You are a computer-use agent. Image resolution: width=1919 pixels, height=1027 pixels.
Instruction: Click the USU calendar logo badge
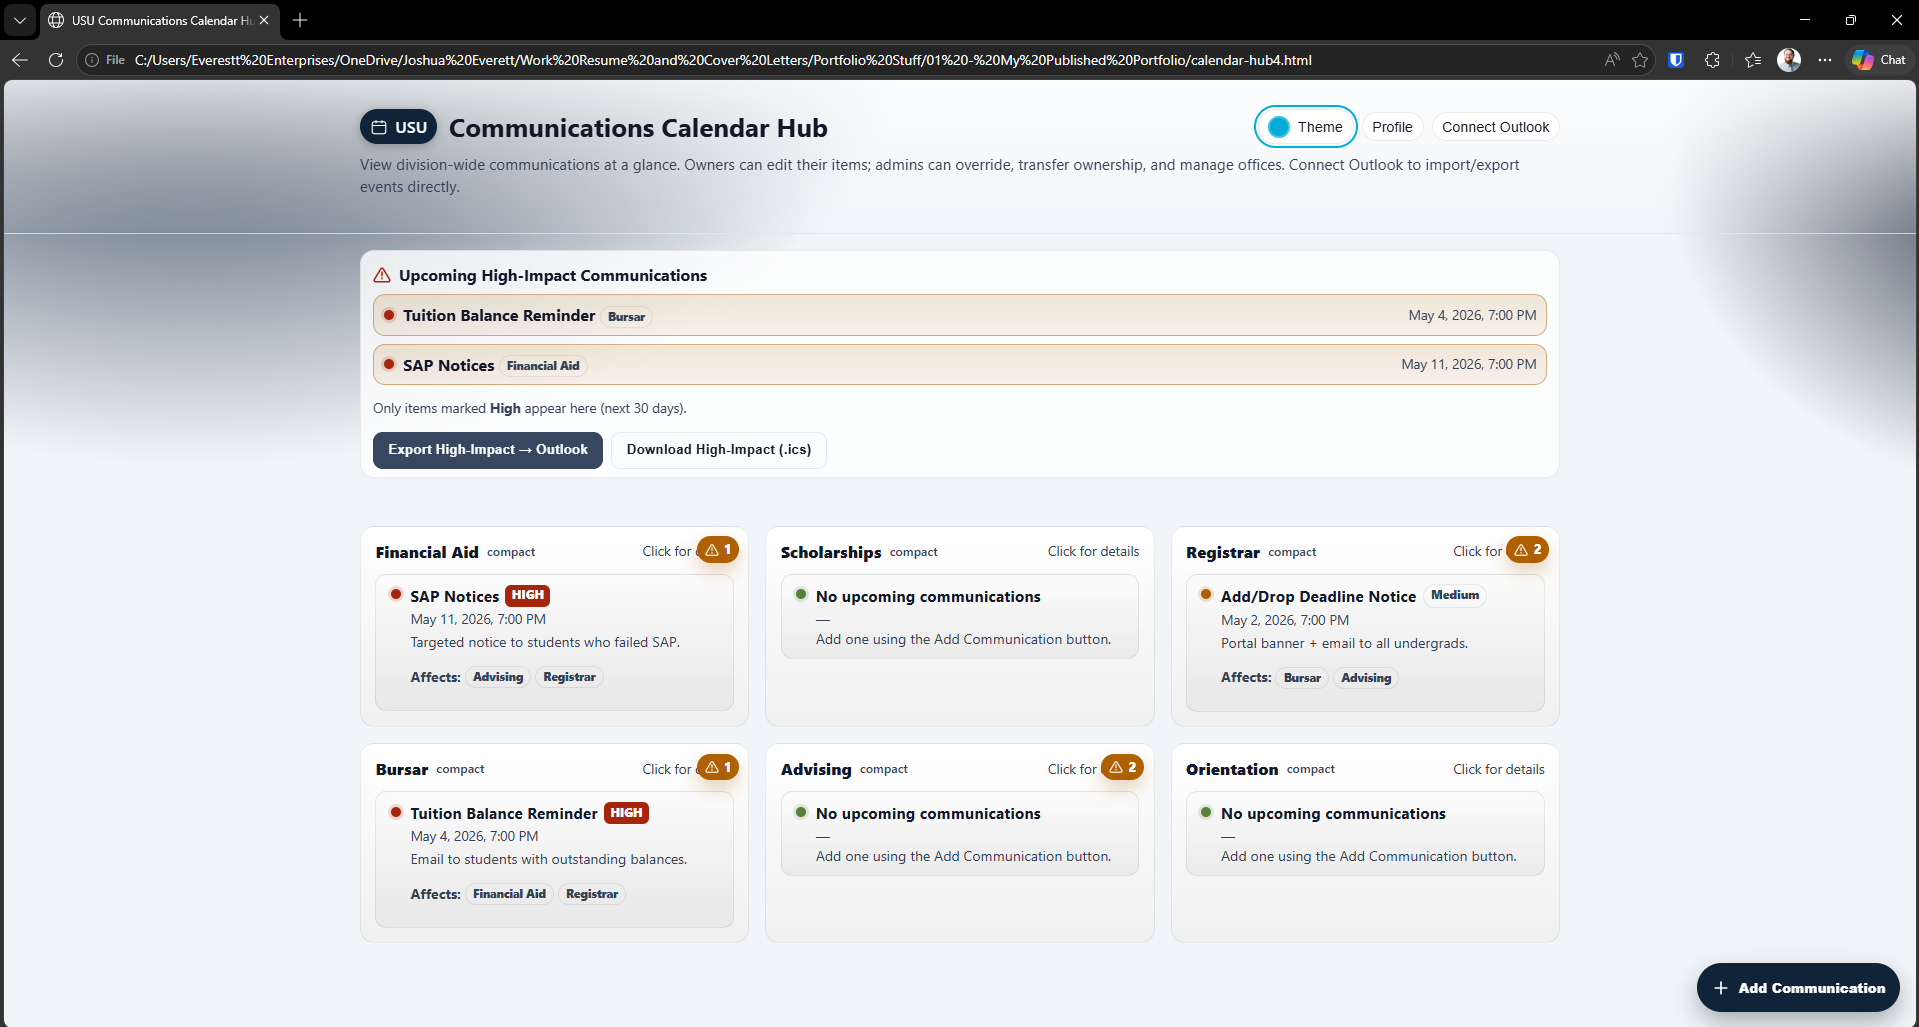(x=398, y=127)
